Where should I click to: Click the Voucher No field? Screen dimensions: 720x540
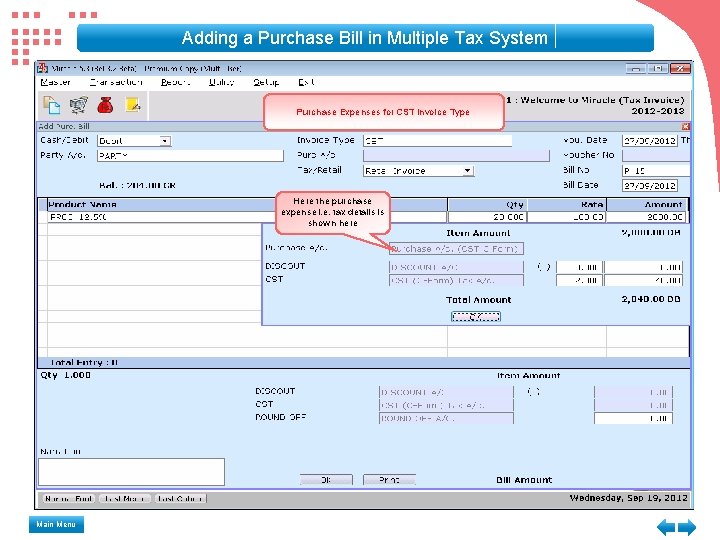(x=656, y=156)
